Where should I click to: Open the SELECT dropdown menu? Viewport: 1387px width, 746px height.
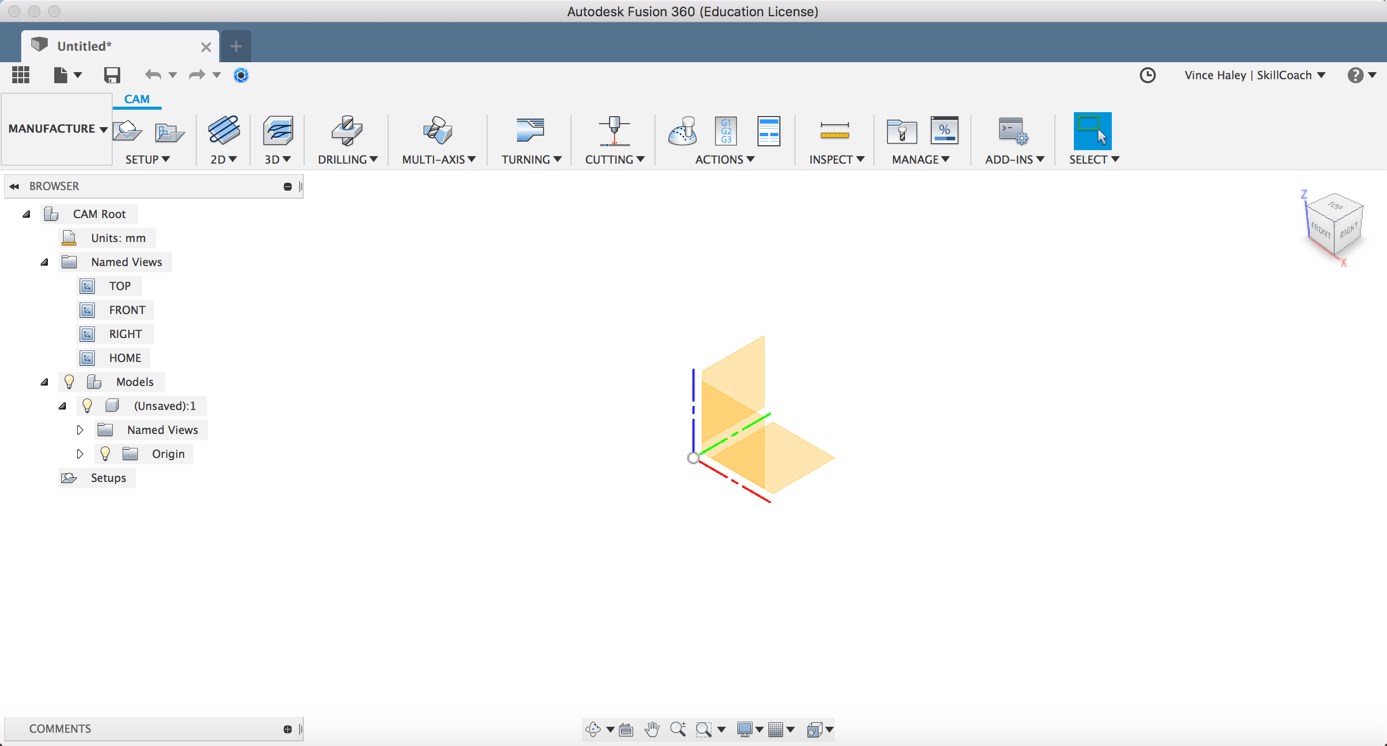coord(1094,159)
